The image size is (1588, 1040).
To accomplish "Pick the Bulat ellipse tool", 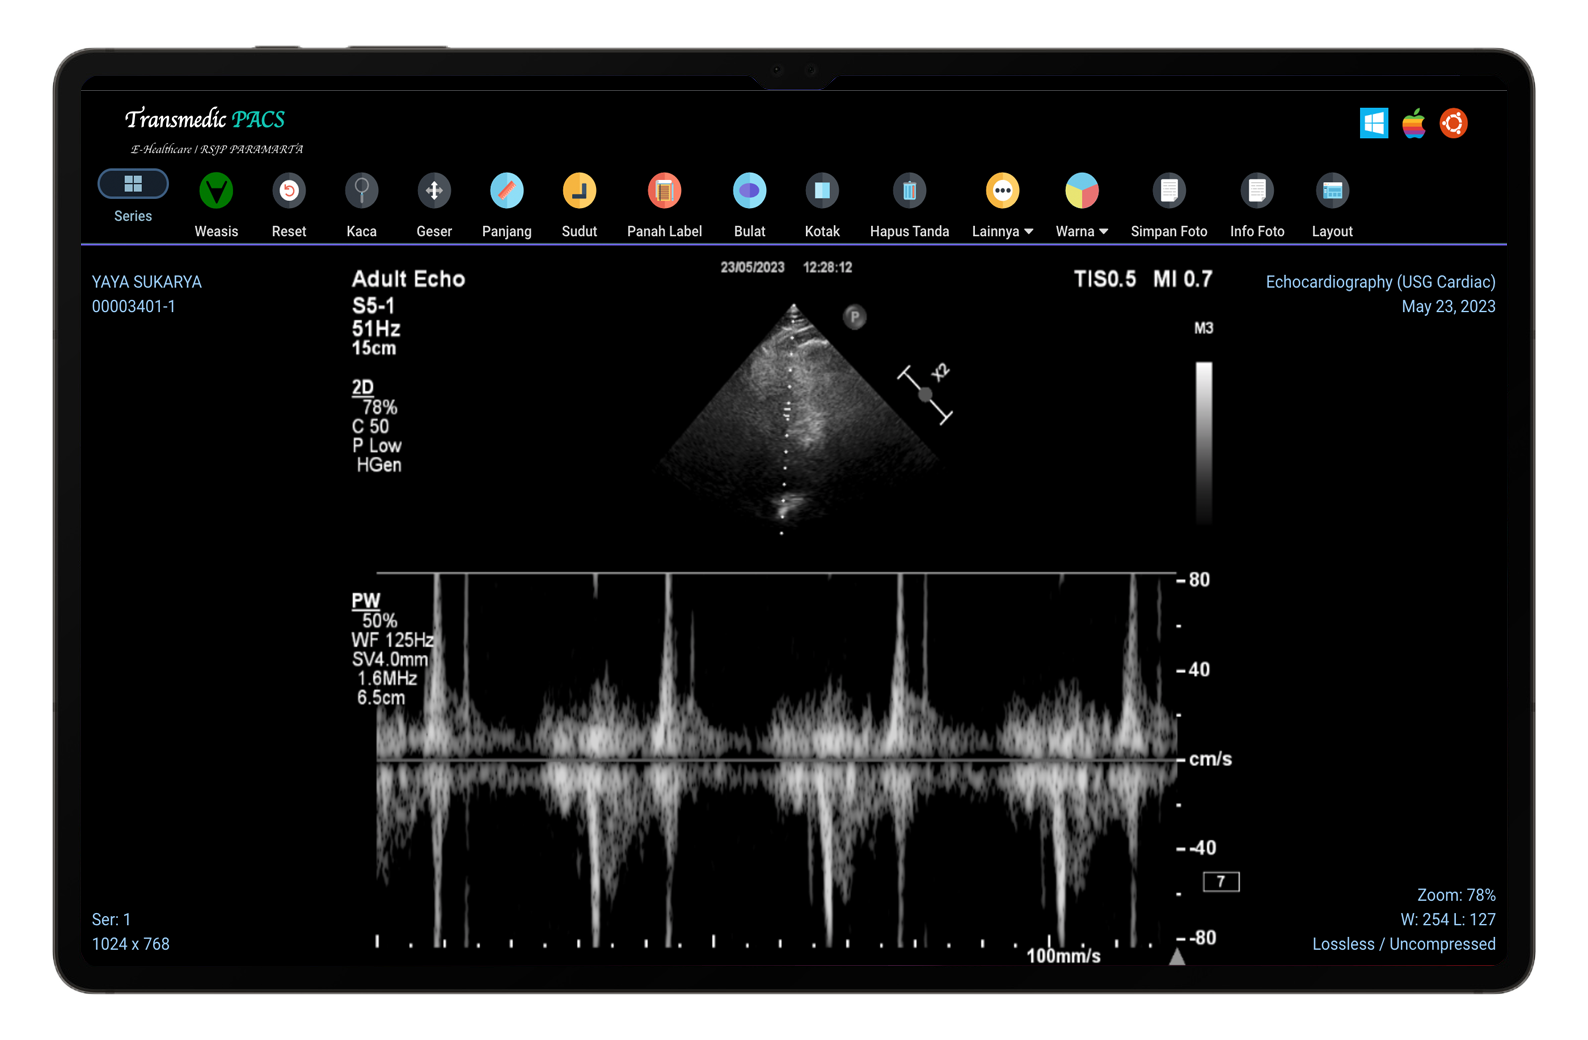I will (x=749, y=191).
